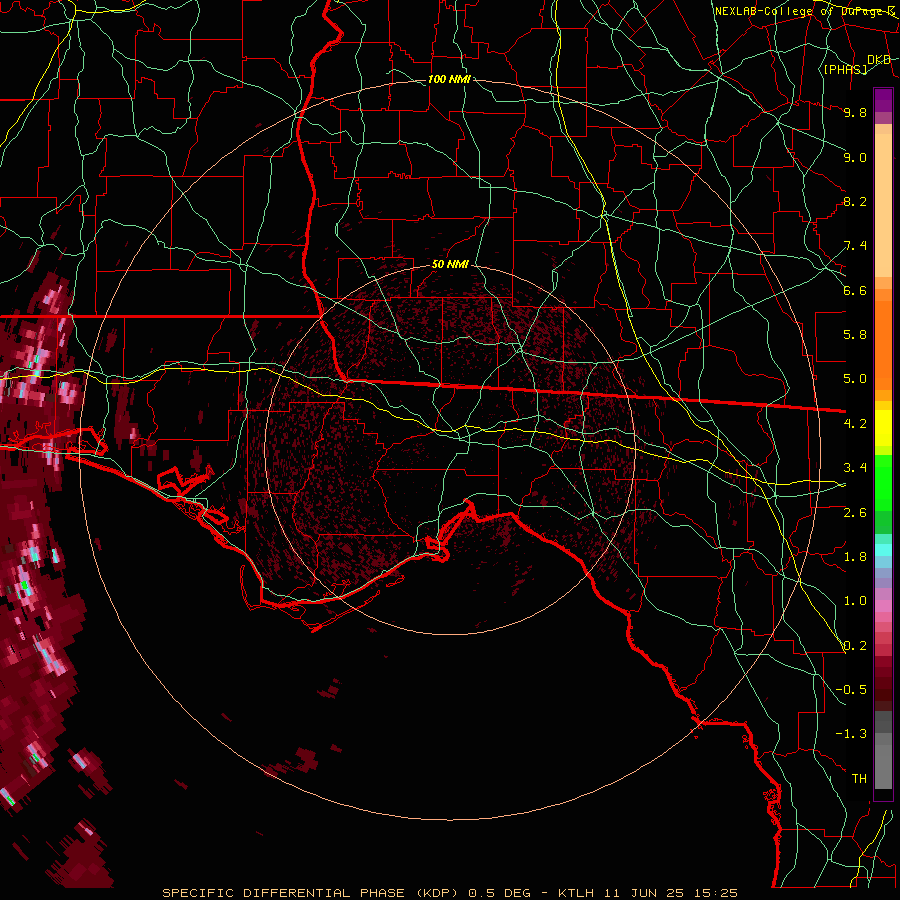Click the bright green color bar segment
This screenshot has height=900, width=900.
(883, 483)
